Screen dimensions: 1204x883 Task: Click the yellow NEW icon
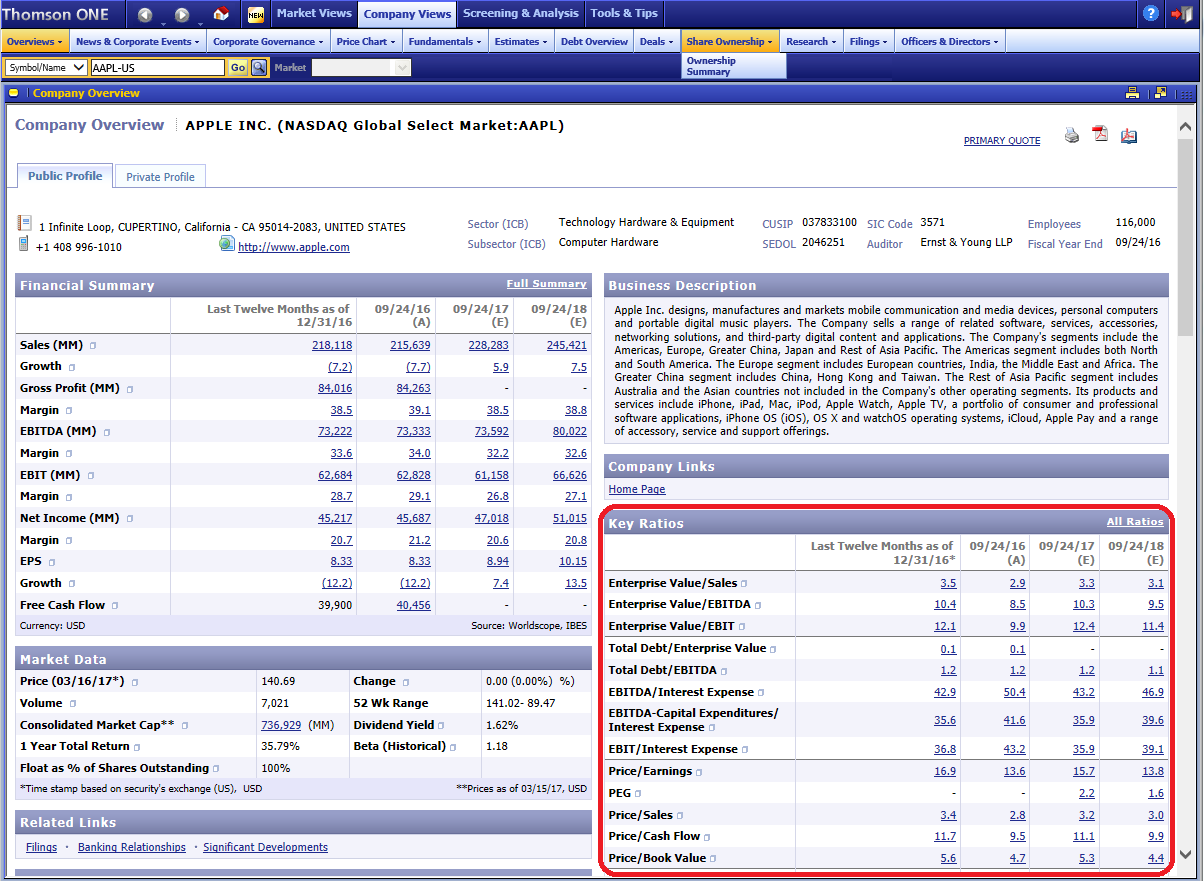pyautogui.click(x=256, y=14)
